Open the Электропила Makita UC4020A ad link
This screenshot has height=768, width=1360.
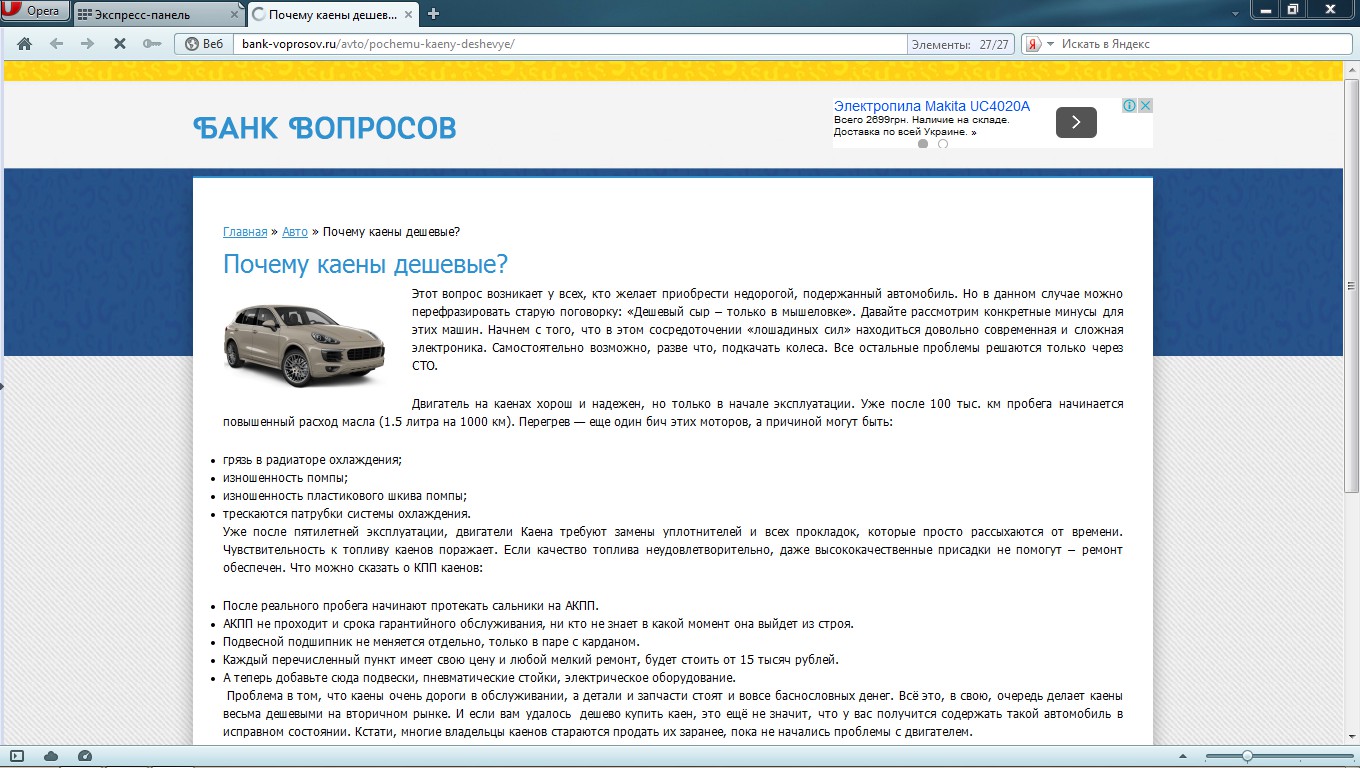[x=932, y=106]
